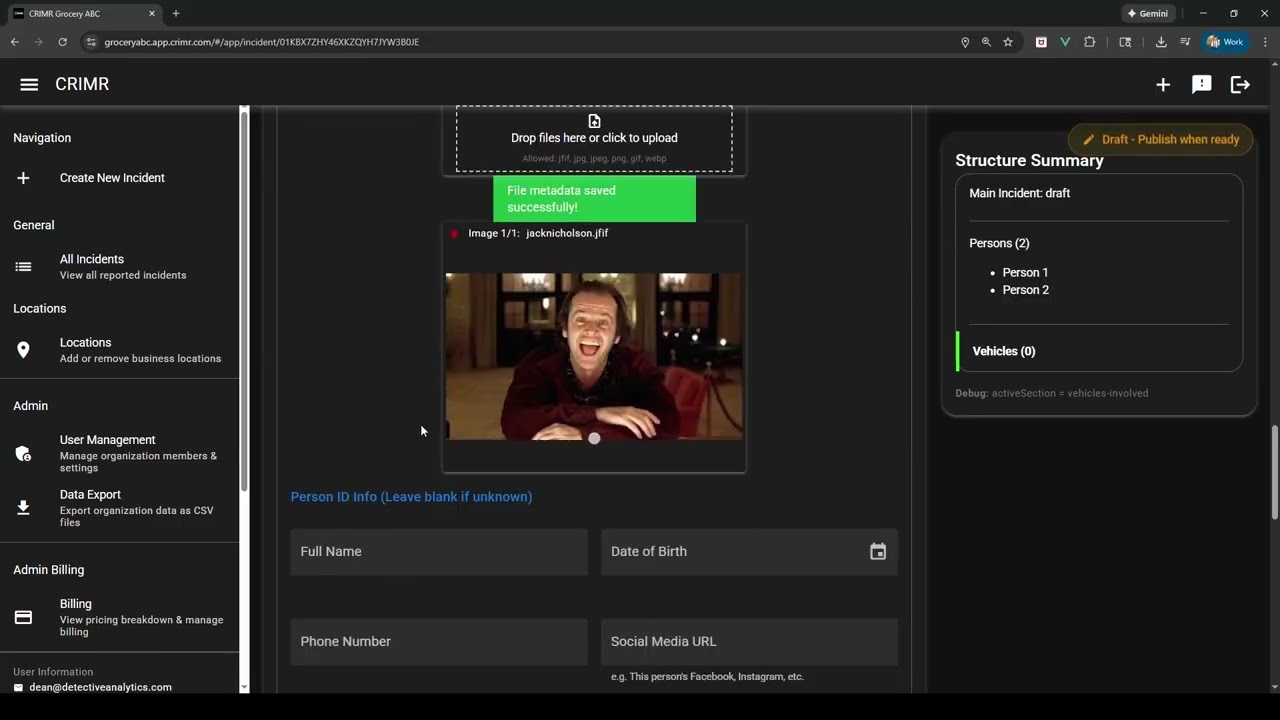Image resolution: width=1280 pixels, height=720 pixels.
Task: Select Person 1 in Structure Summary
Action: [1025, 272]
